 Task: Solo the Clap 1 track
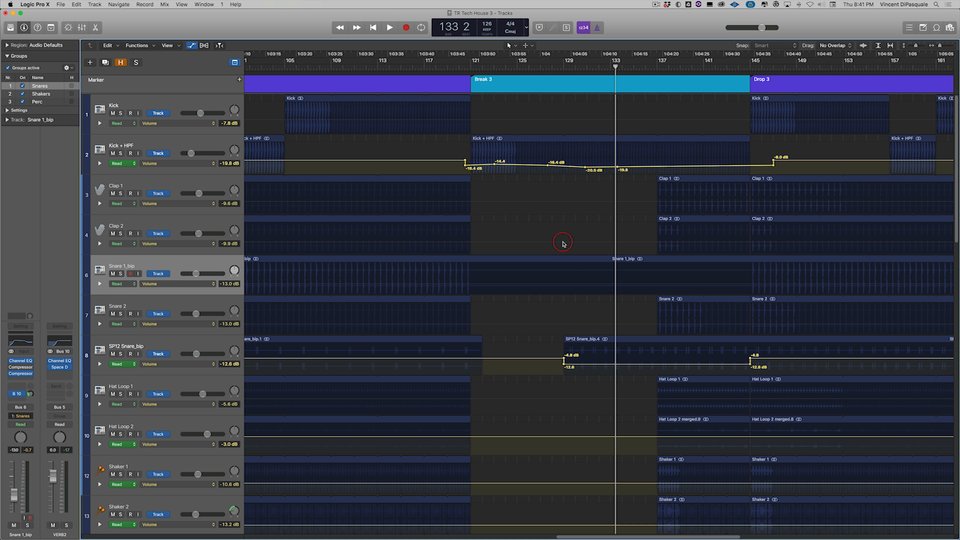(x=121, y=193)
